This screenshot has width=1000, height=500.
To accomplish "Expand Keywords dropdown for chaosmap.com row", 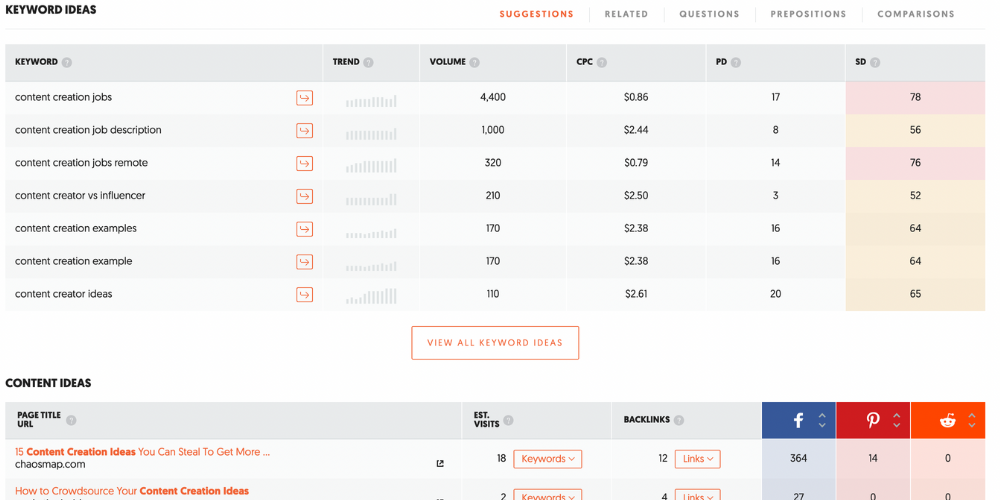I will tap(548, 459).
